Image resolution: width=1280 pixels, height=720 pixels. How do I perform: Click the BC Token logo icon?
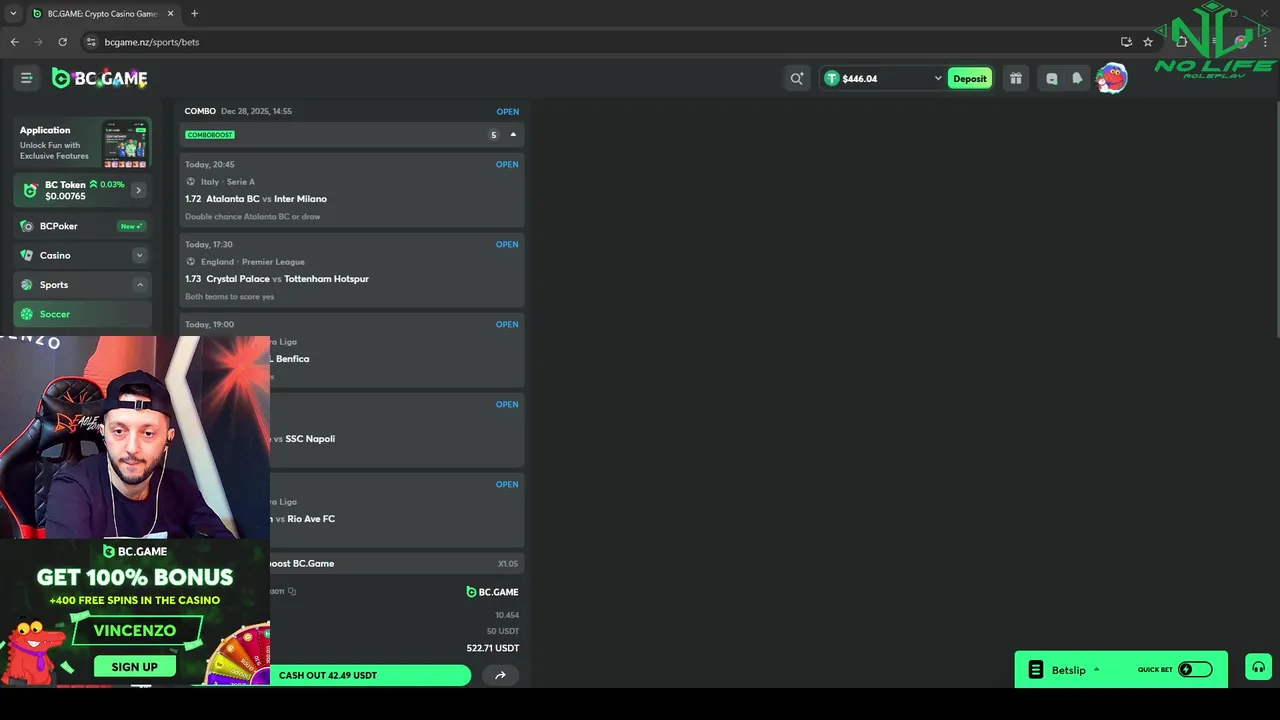click(30, 190)
